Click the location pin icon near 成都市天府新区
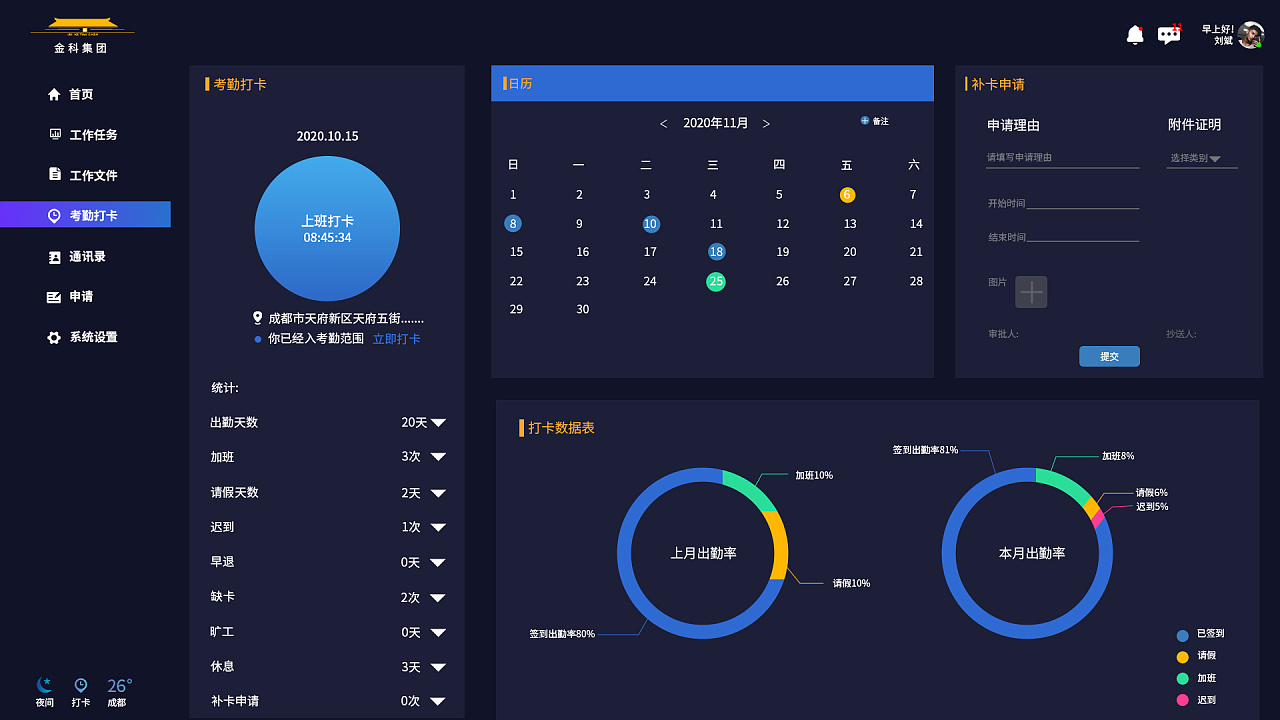This screenshot has width=1280, height=720. [257, 317]
